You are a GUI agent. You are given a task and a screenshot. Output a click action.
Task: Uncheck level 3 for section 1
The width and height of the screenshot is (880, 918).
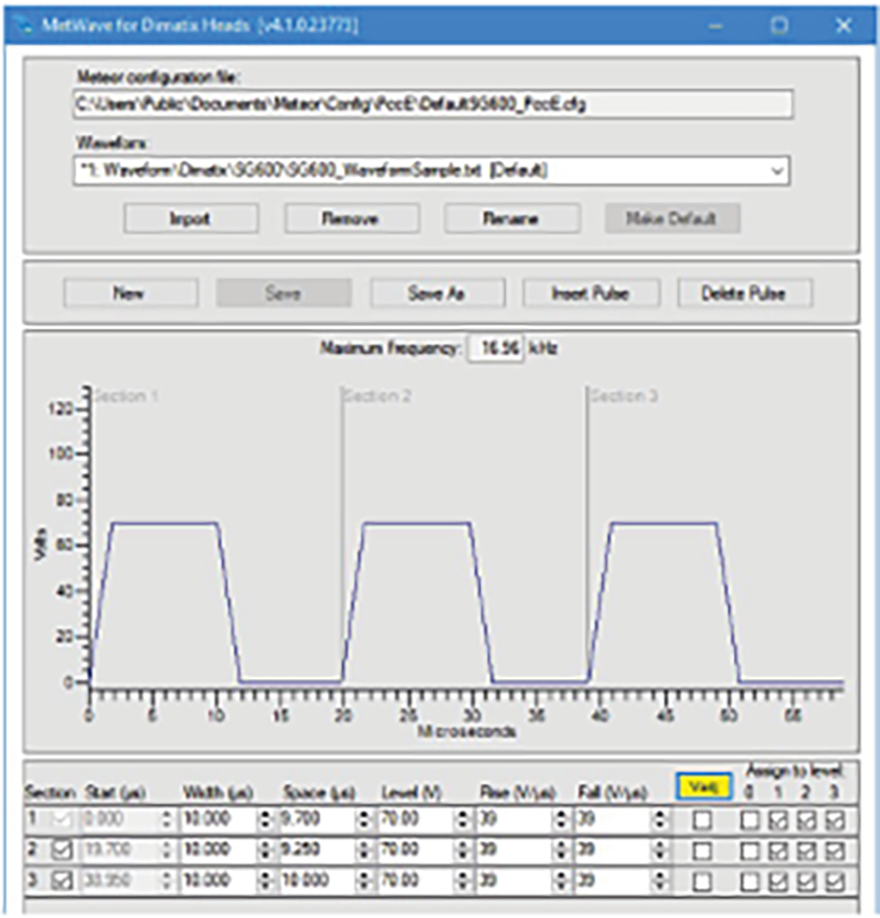[835, 820]
